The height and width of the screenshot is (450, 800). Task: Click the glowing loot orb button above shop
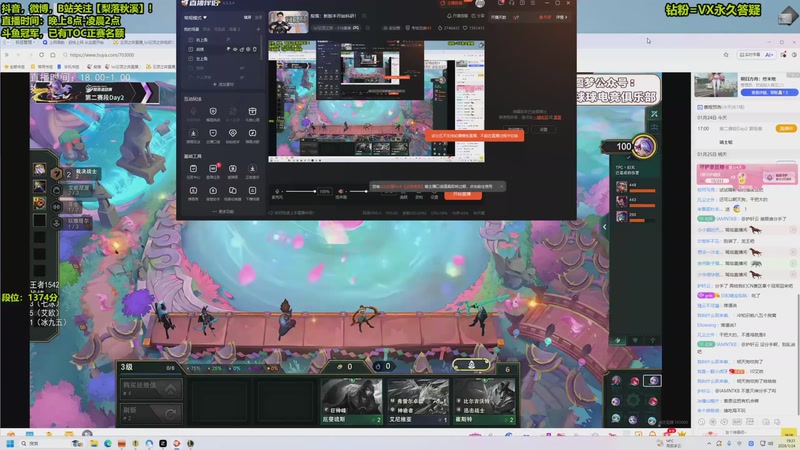coord(471,364)
